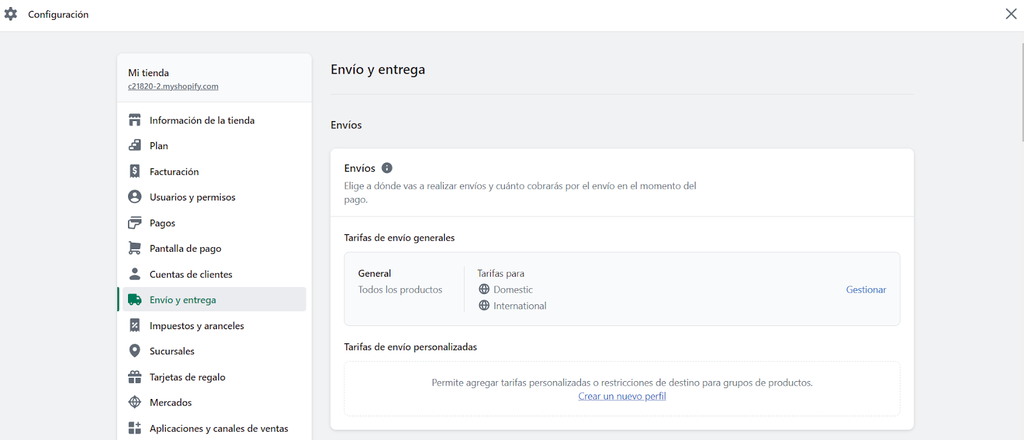Screen dimensions: 1024x440
Task: Go to Aplicaciones y canales de ventas
Action: point(218,428)
